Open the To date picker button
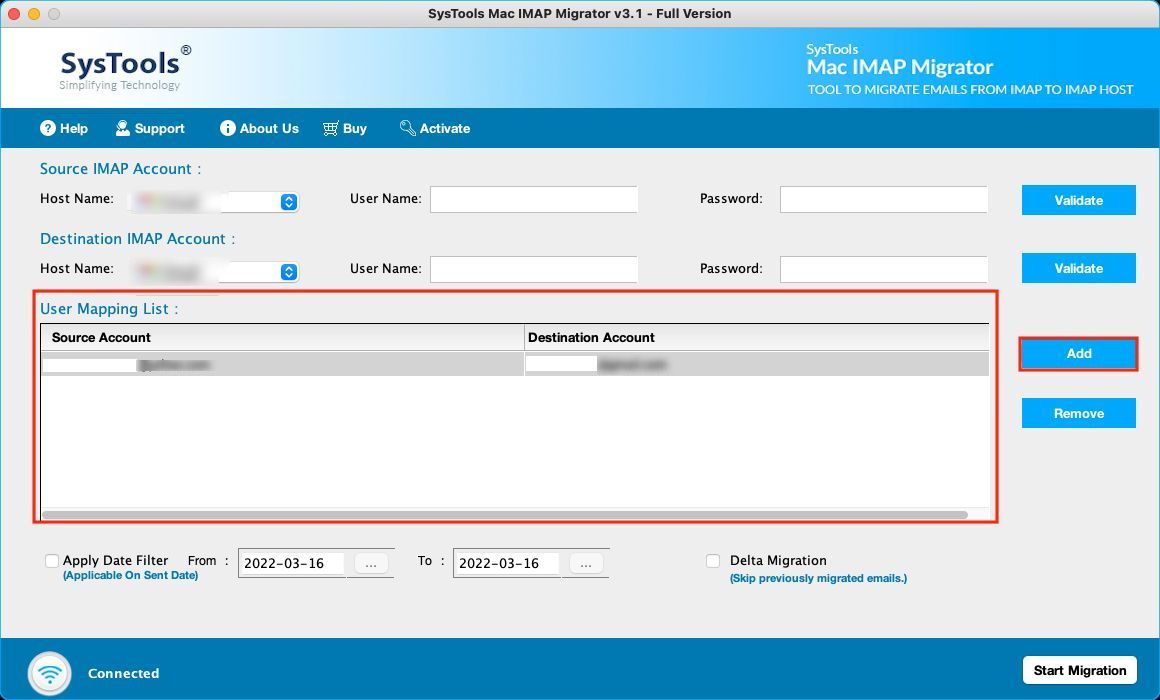 pyautogui.click(x=586, y=564)
